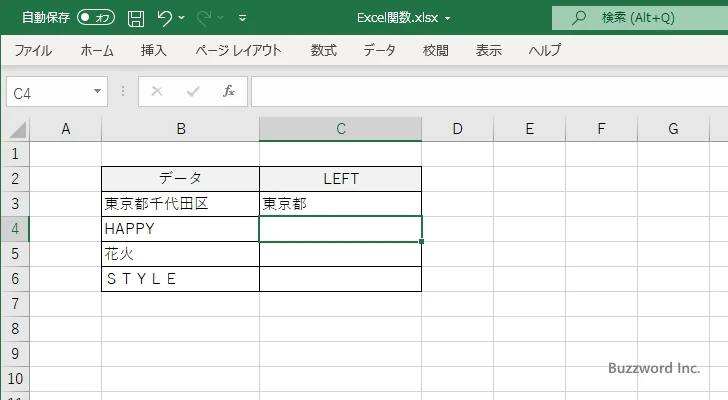Click empty cell C5 beside 花火

click(x=341, y=254)
